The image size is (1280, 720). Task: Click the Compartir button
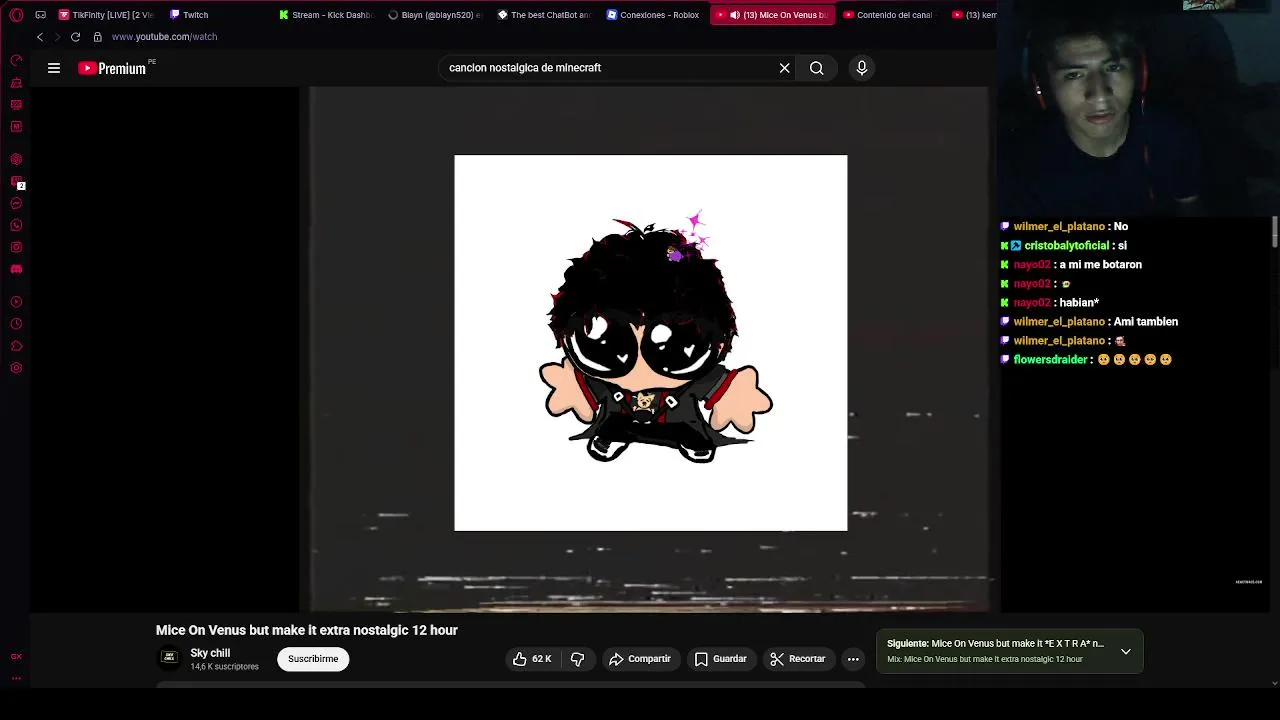(640, 659)
